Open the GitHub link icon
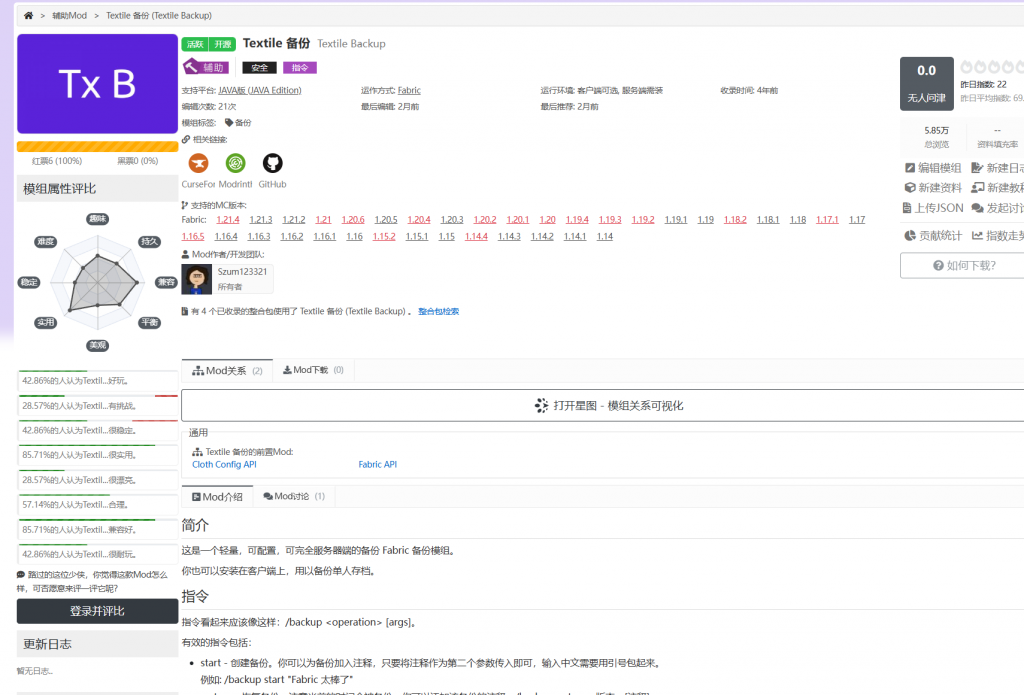 pyautogui.click(x=272, y=163)
